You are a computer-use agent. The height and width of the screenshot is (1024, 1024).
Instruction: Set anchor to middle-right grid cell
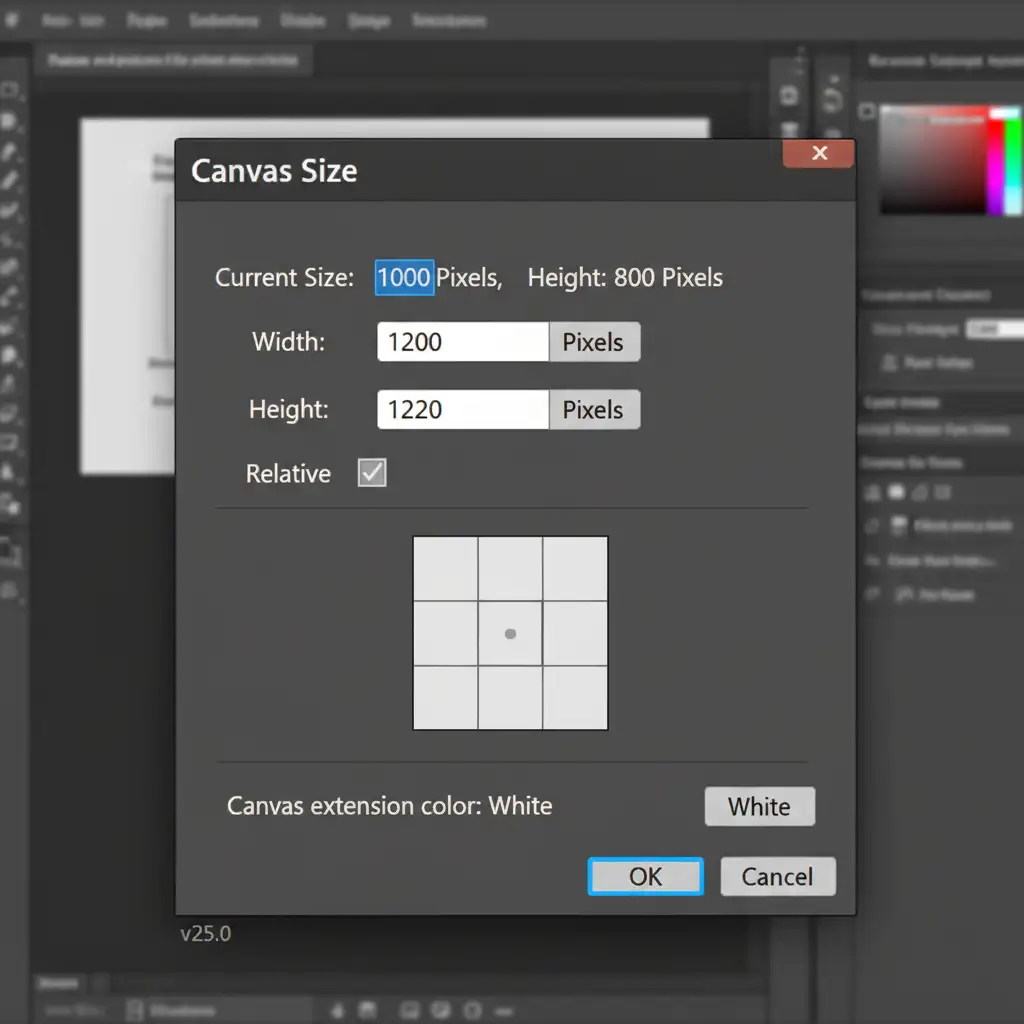[x=575, y=633]
